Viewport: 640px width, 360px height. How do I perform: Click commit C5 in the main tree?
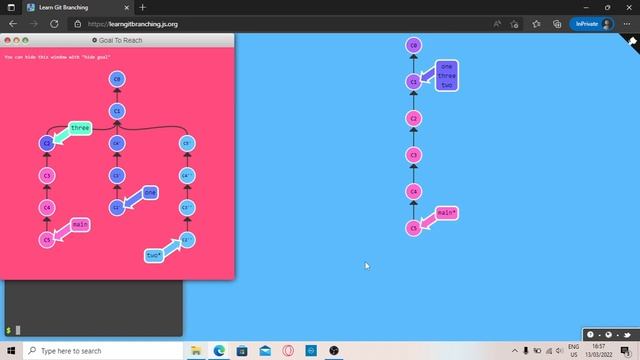413,228
